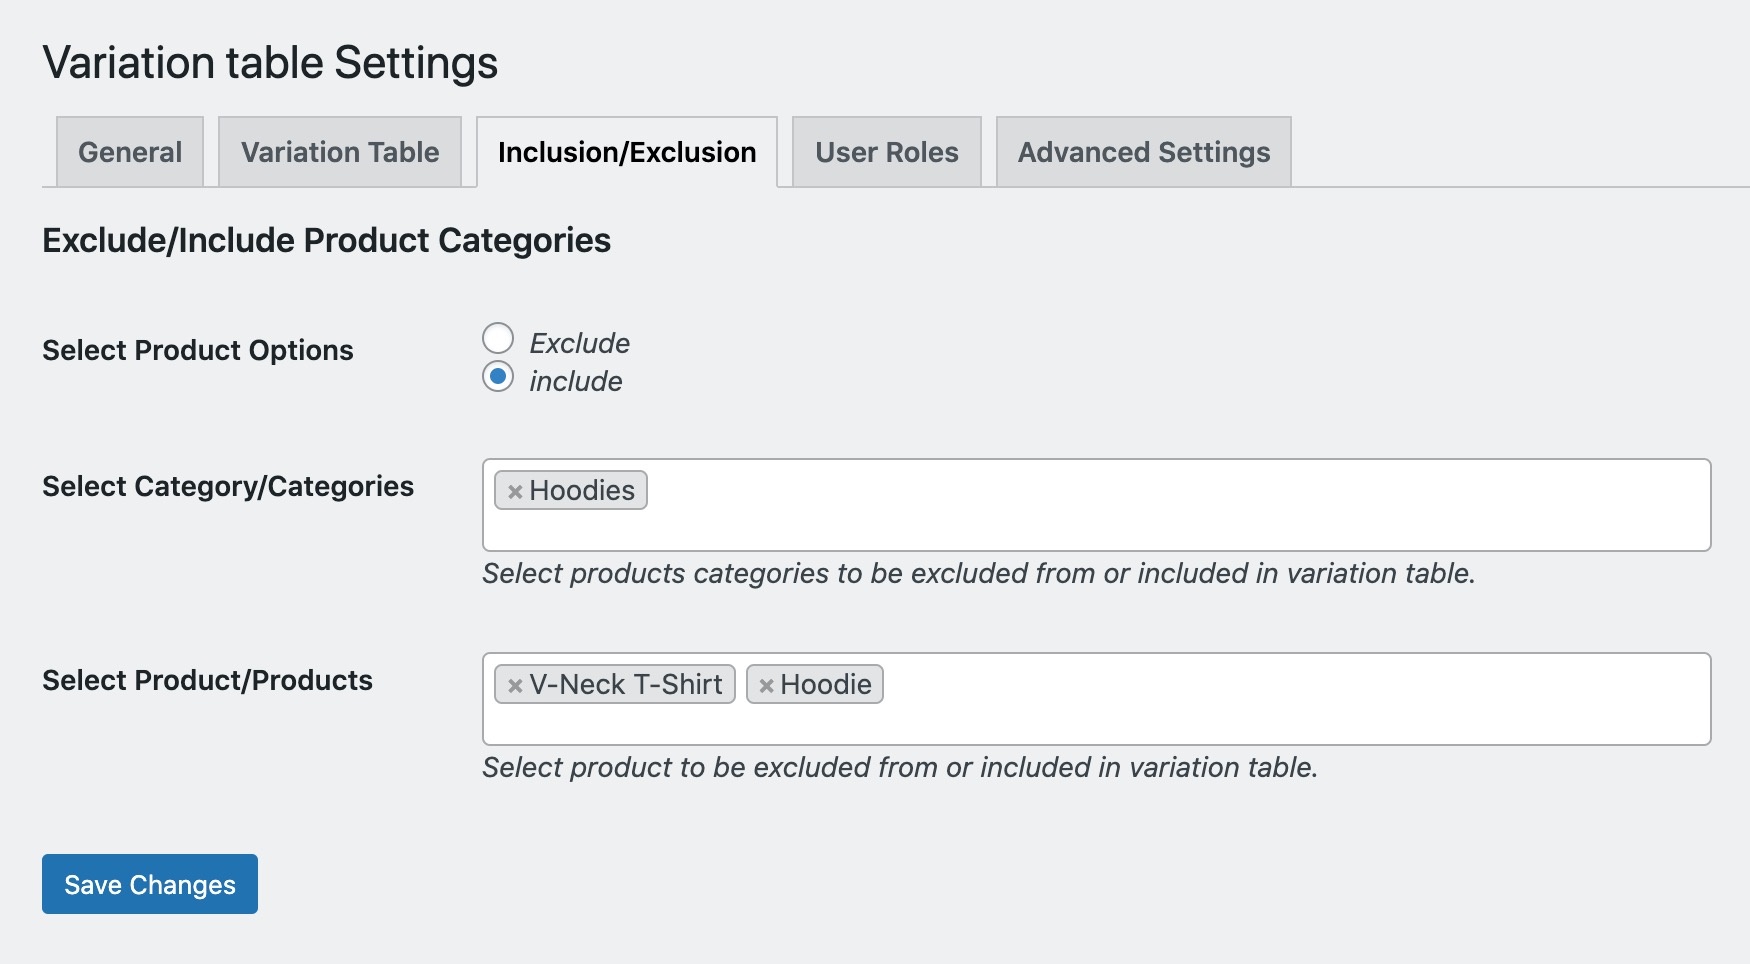Dismiss V-Neck T-Shirt using its x icon
1750x964 pixels.
point(514,686)
